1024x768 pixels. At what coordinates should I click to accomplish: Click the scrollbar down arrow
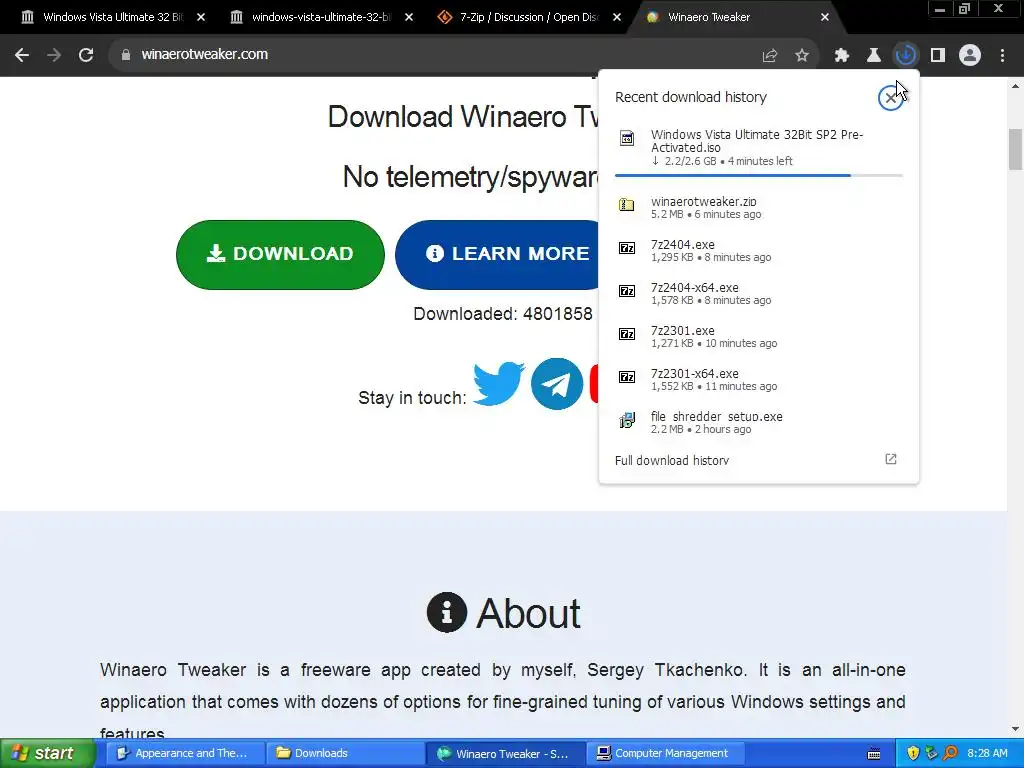pyautogui.click(x=1016, y=729)
